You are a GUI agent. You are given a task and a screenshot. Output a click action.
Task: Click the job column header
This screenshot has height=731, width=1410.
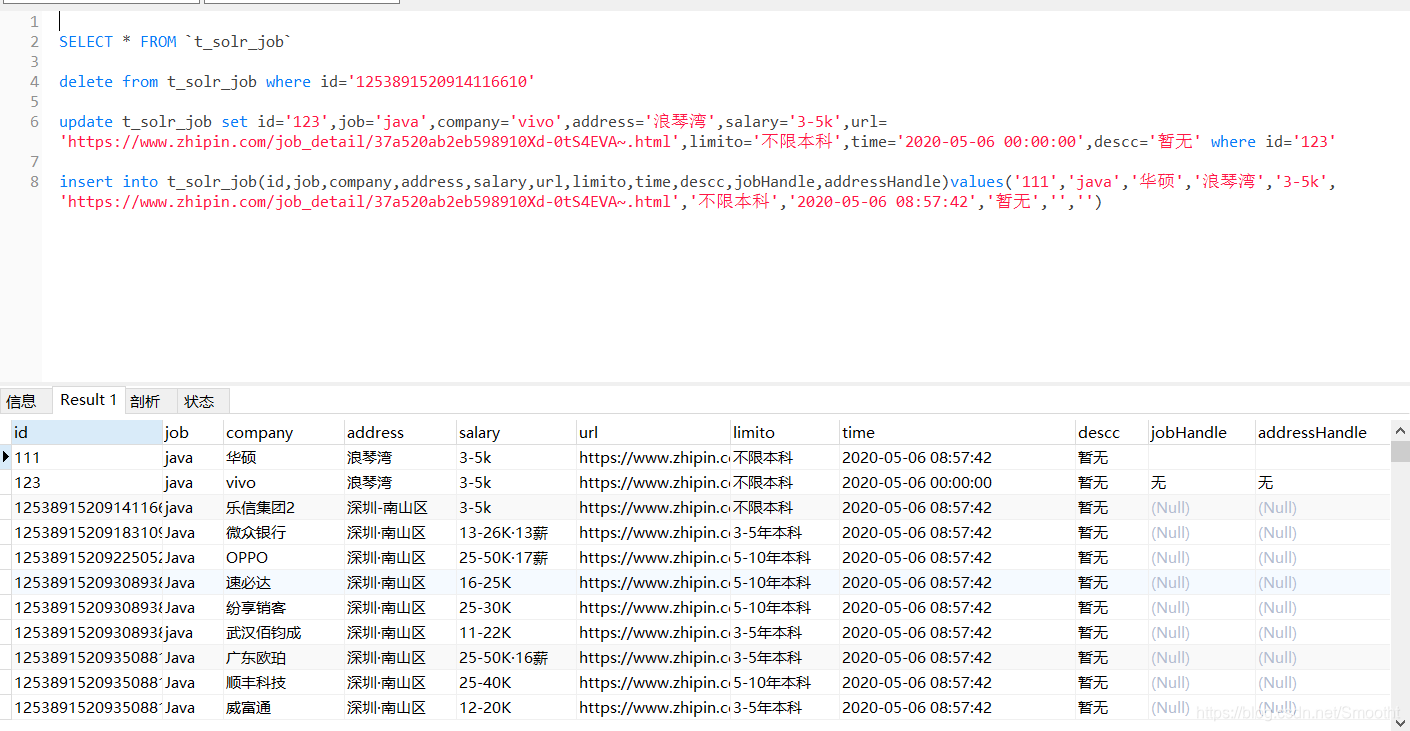(x=193, y=432)
